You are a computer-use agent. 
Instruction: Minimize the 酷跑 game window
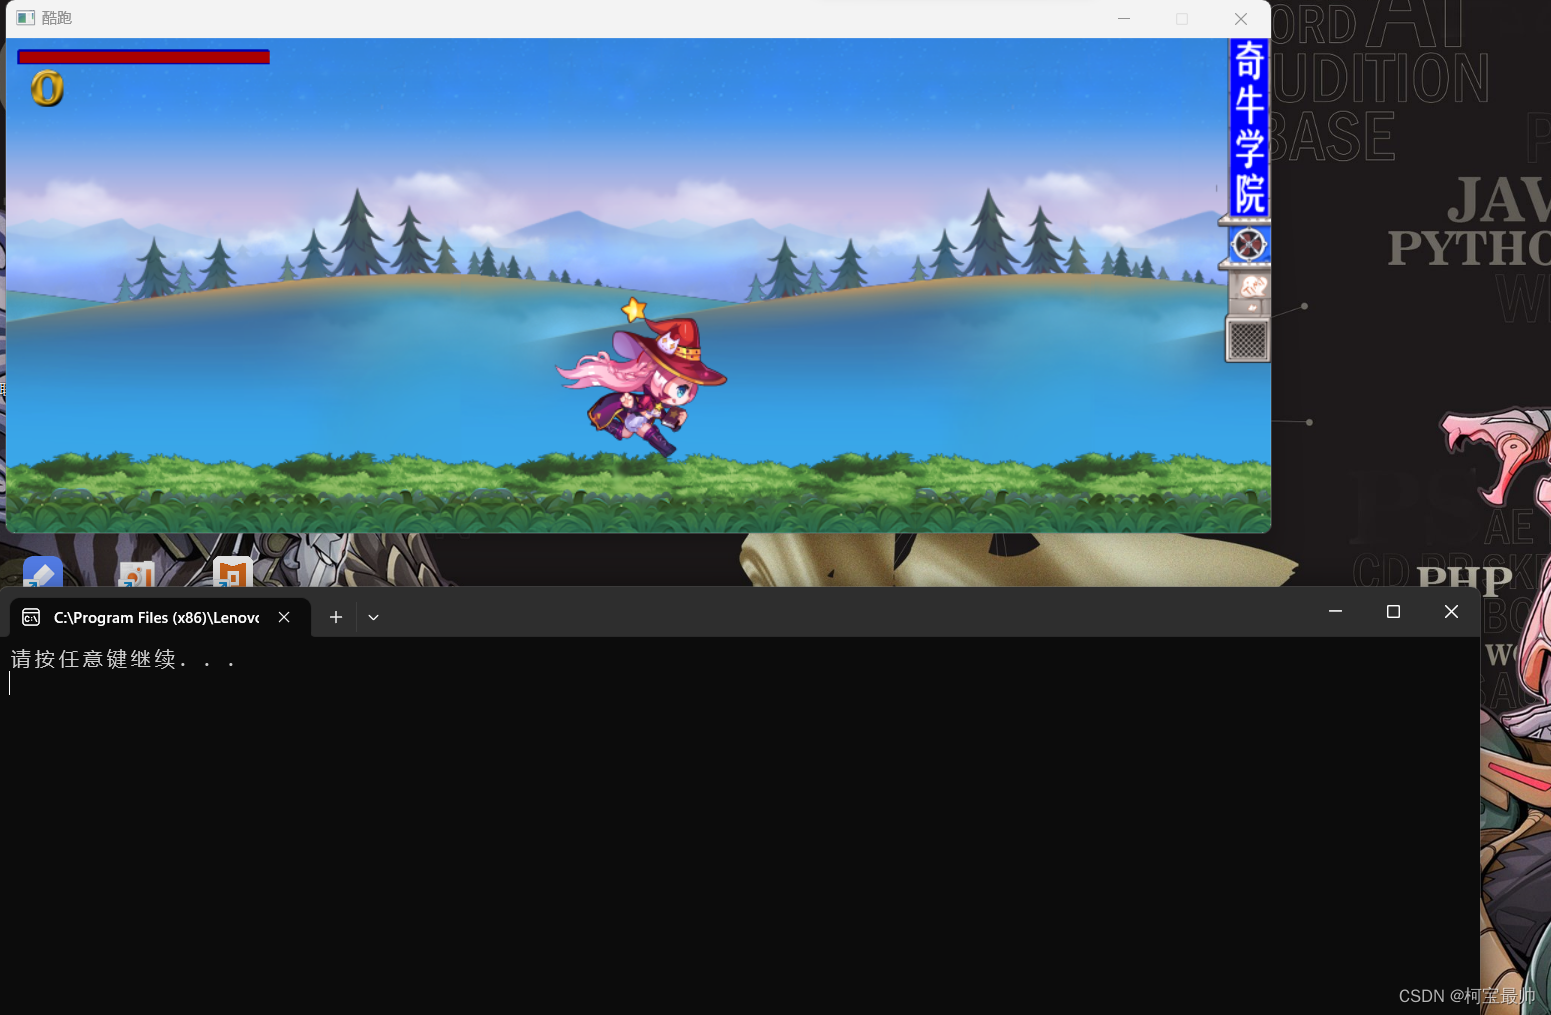(x=1124, y=18)
